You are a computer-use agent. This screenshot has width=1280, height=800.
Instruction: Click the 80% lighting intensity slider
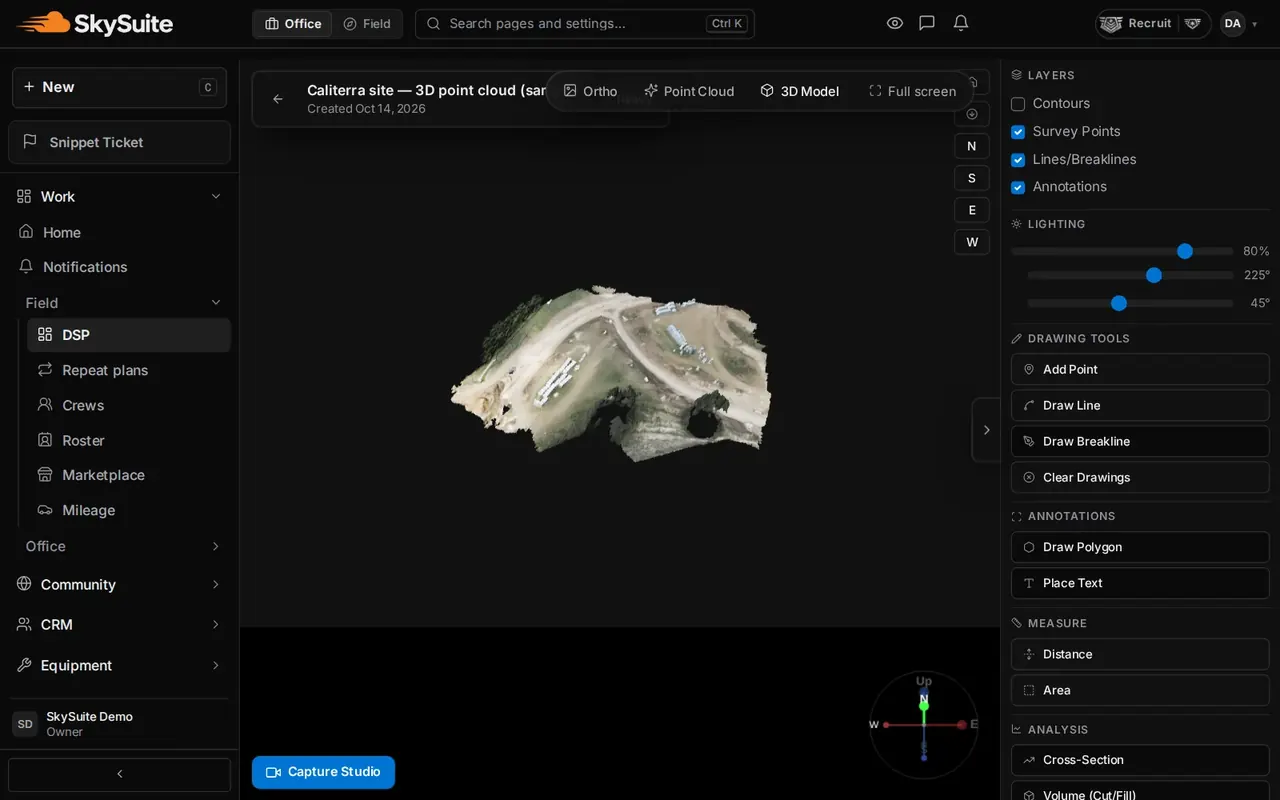(x=1122, y=251)
